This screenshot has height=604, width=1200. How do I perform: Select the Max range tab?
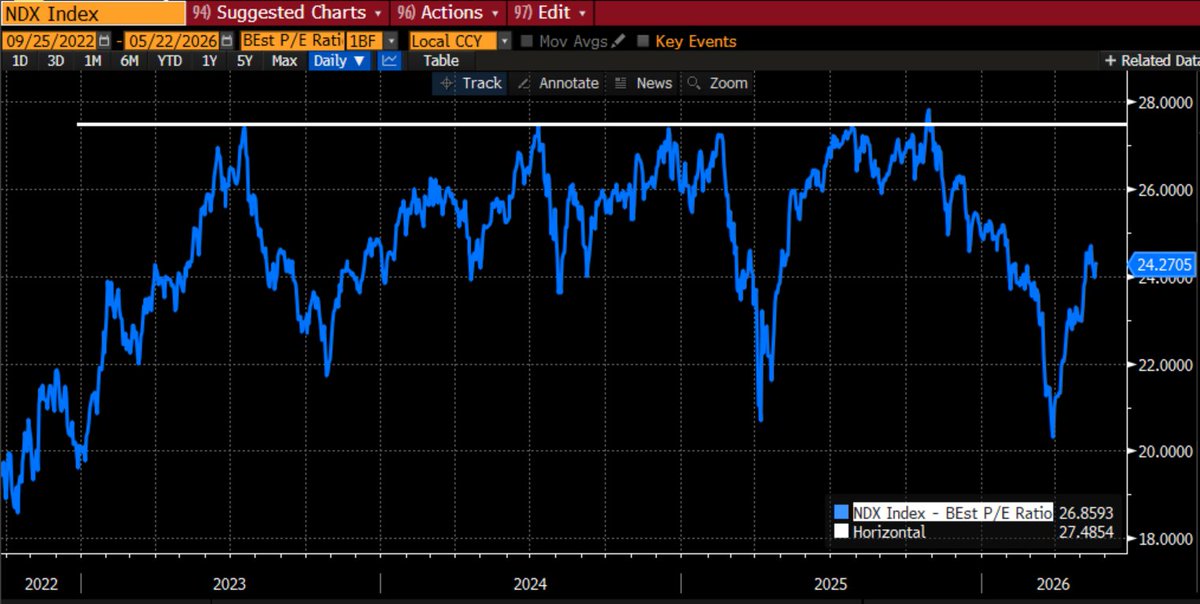click(284, 61)
